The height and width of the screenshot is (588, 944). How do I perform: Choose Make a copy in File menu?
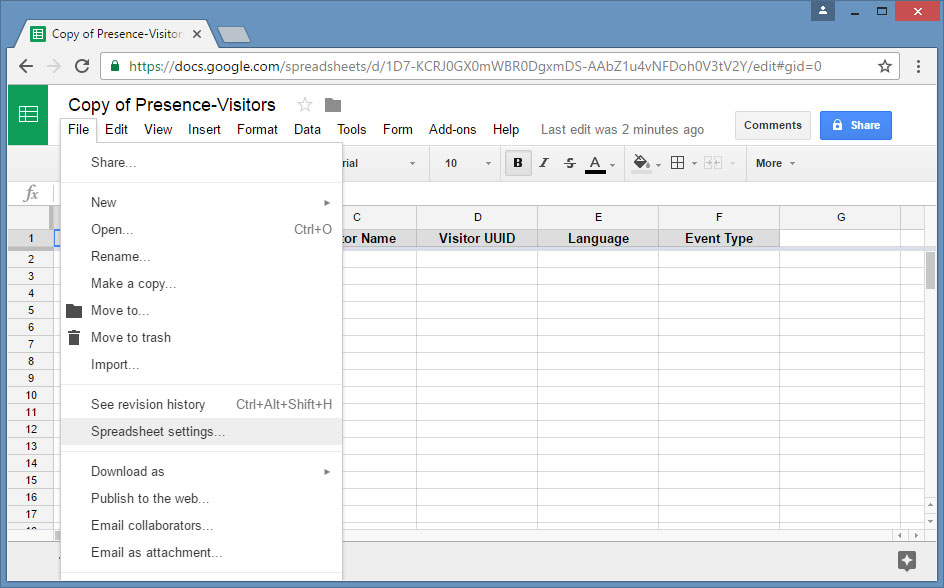tap(133, 283)
